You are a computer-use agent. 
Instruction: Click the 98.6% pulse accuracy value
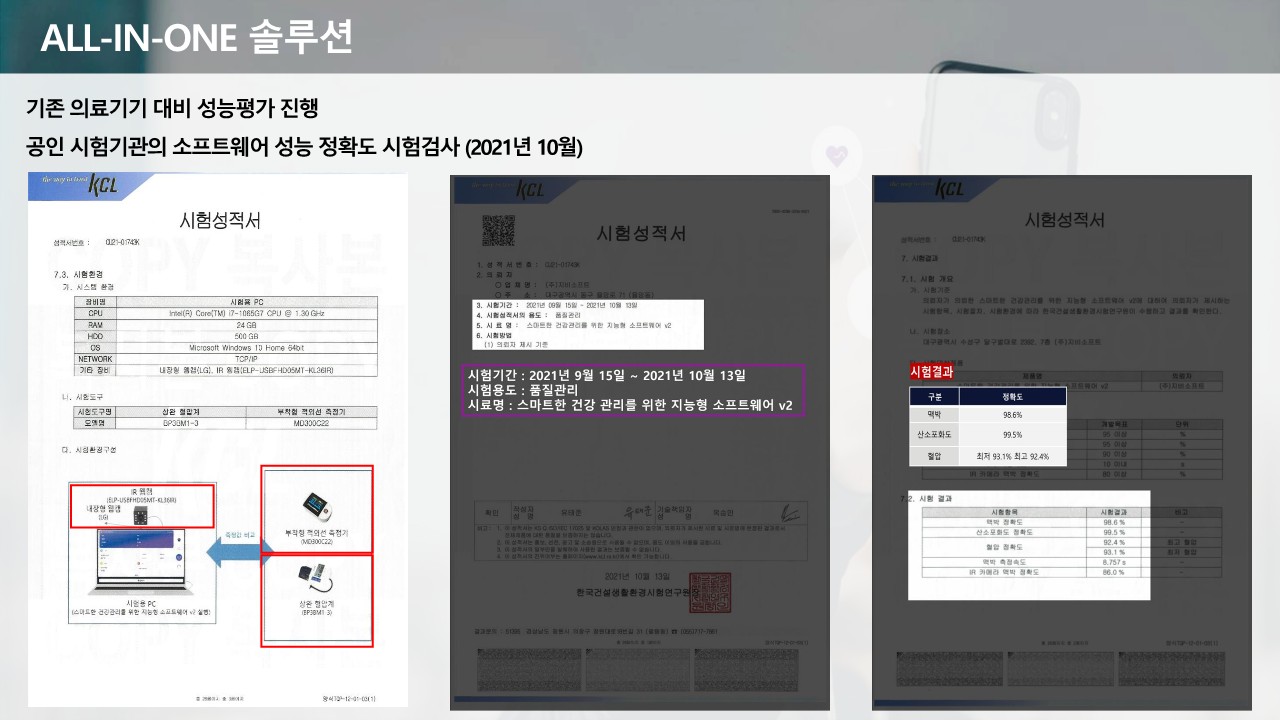[1013, 415]
